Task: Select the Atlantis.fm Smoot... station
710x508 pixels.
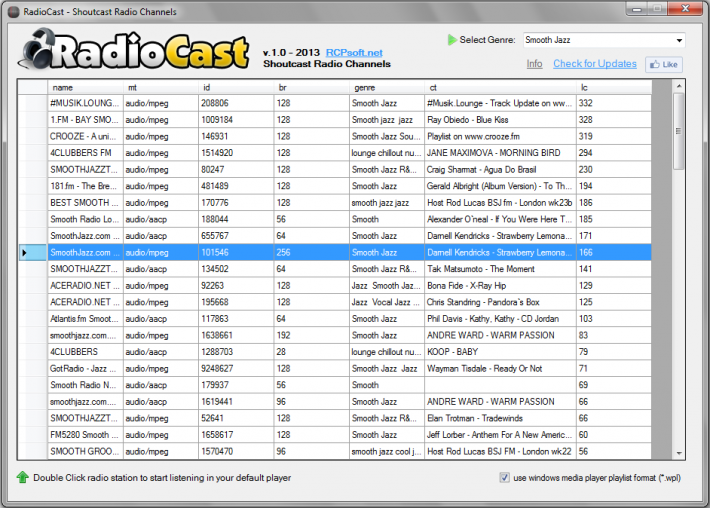Action: [85, 319]
